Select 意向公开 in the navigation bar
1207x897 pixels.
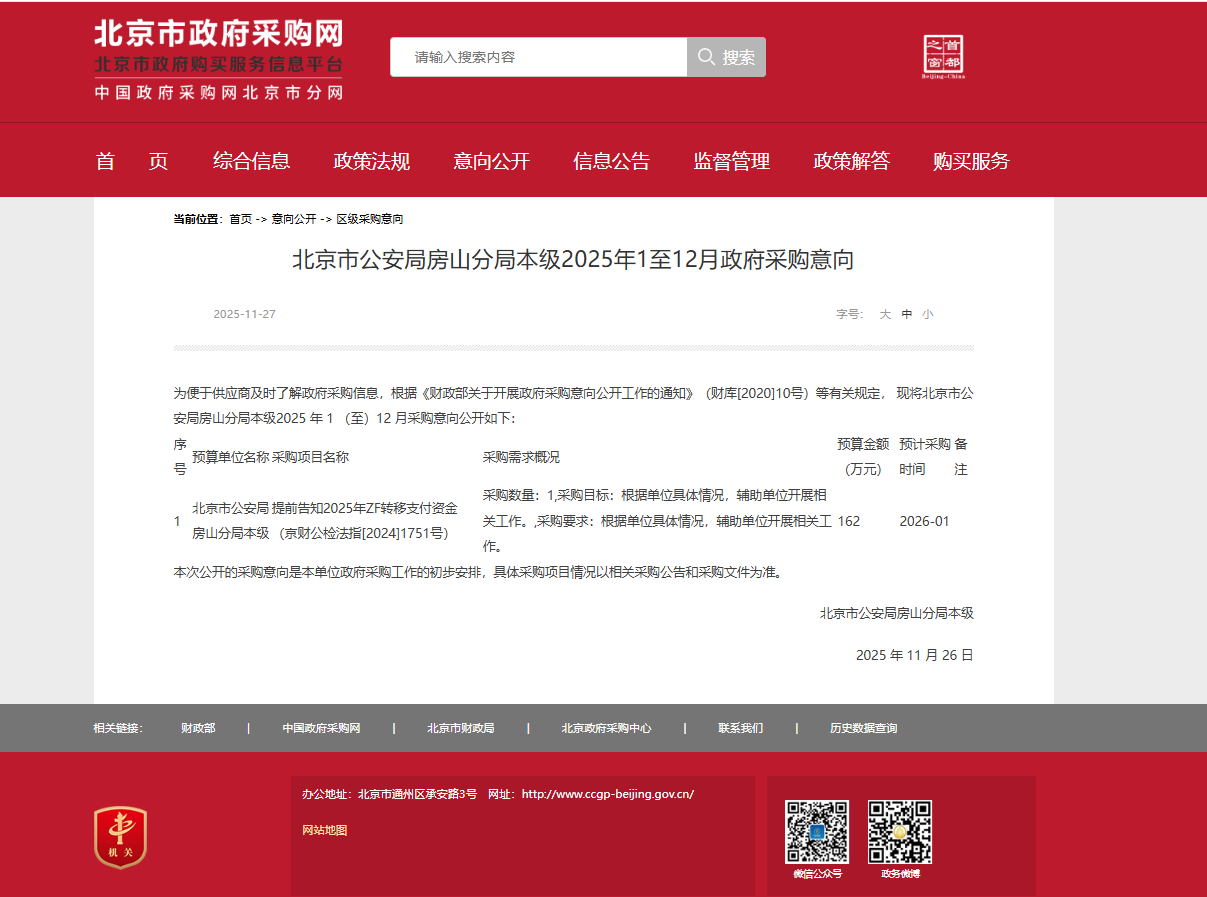tap(491, 161)
